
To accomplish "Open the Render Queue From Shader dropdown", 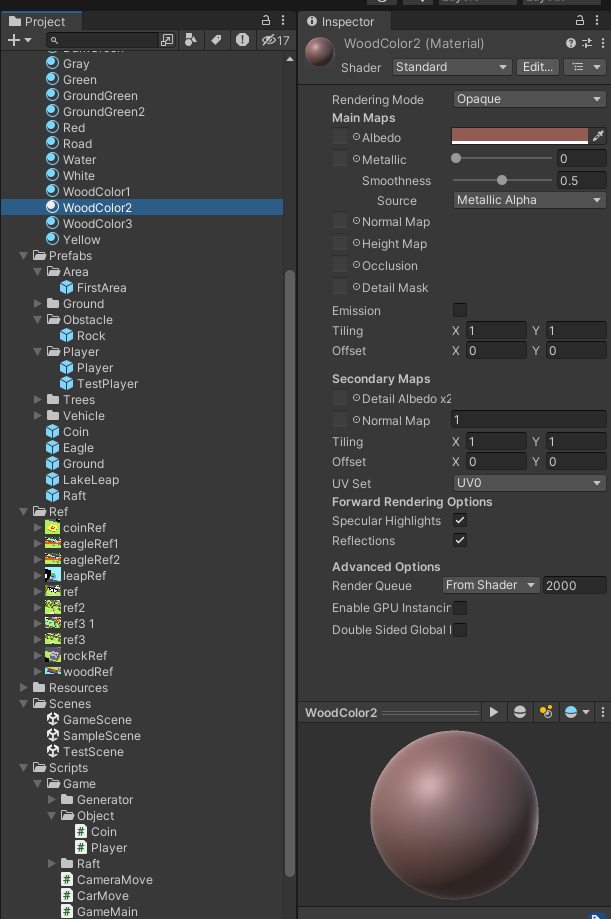I will click(x=491, y=585).
